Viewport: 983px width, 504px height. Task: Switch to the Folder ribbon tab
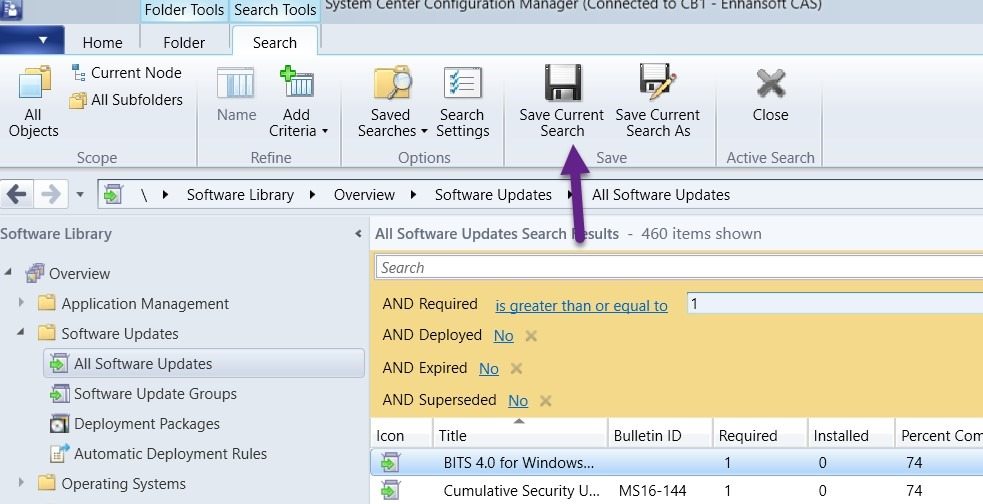click(x=184, y=43)
